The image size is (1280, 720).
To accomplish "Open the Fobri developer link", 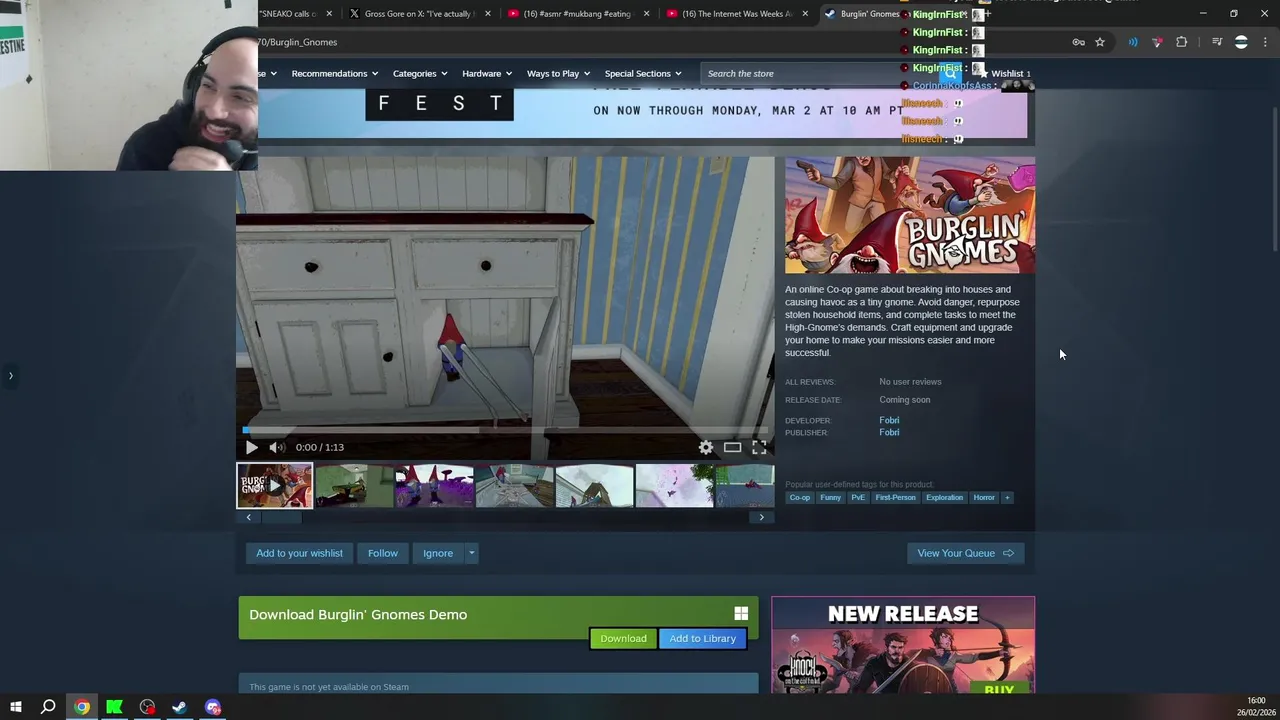I will pos(889,420).
